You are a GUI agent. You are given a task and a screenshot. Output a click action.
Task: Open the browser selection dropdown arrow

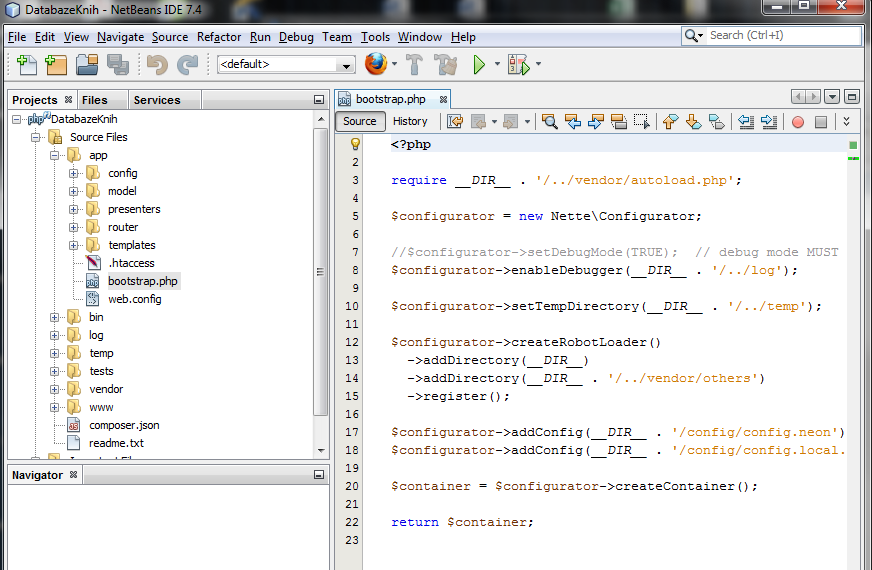[x=394, y=64]
